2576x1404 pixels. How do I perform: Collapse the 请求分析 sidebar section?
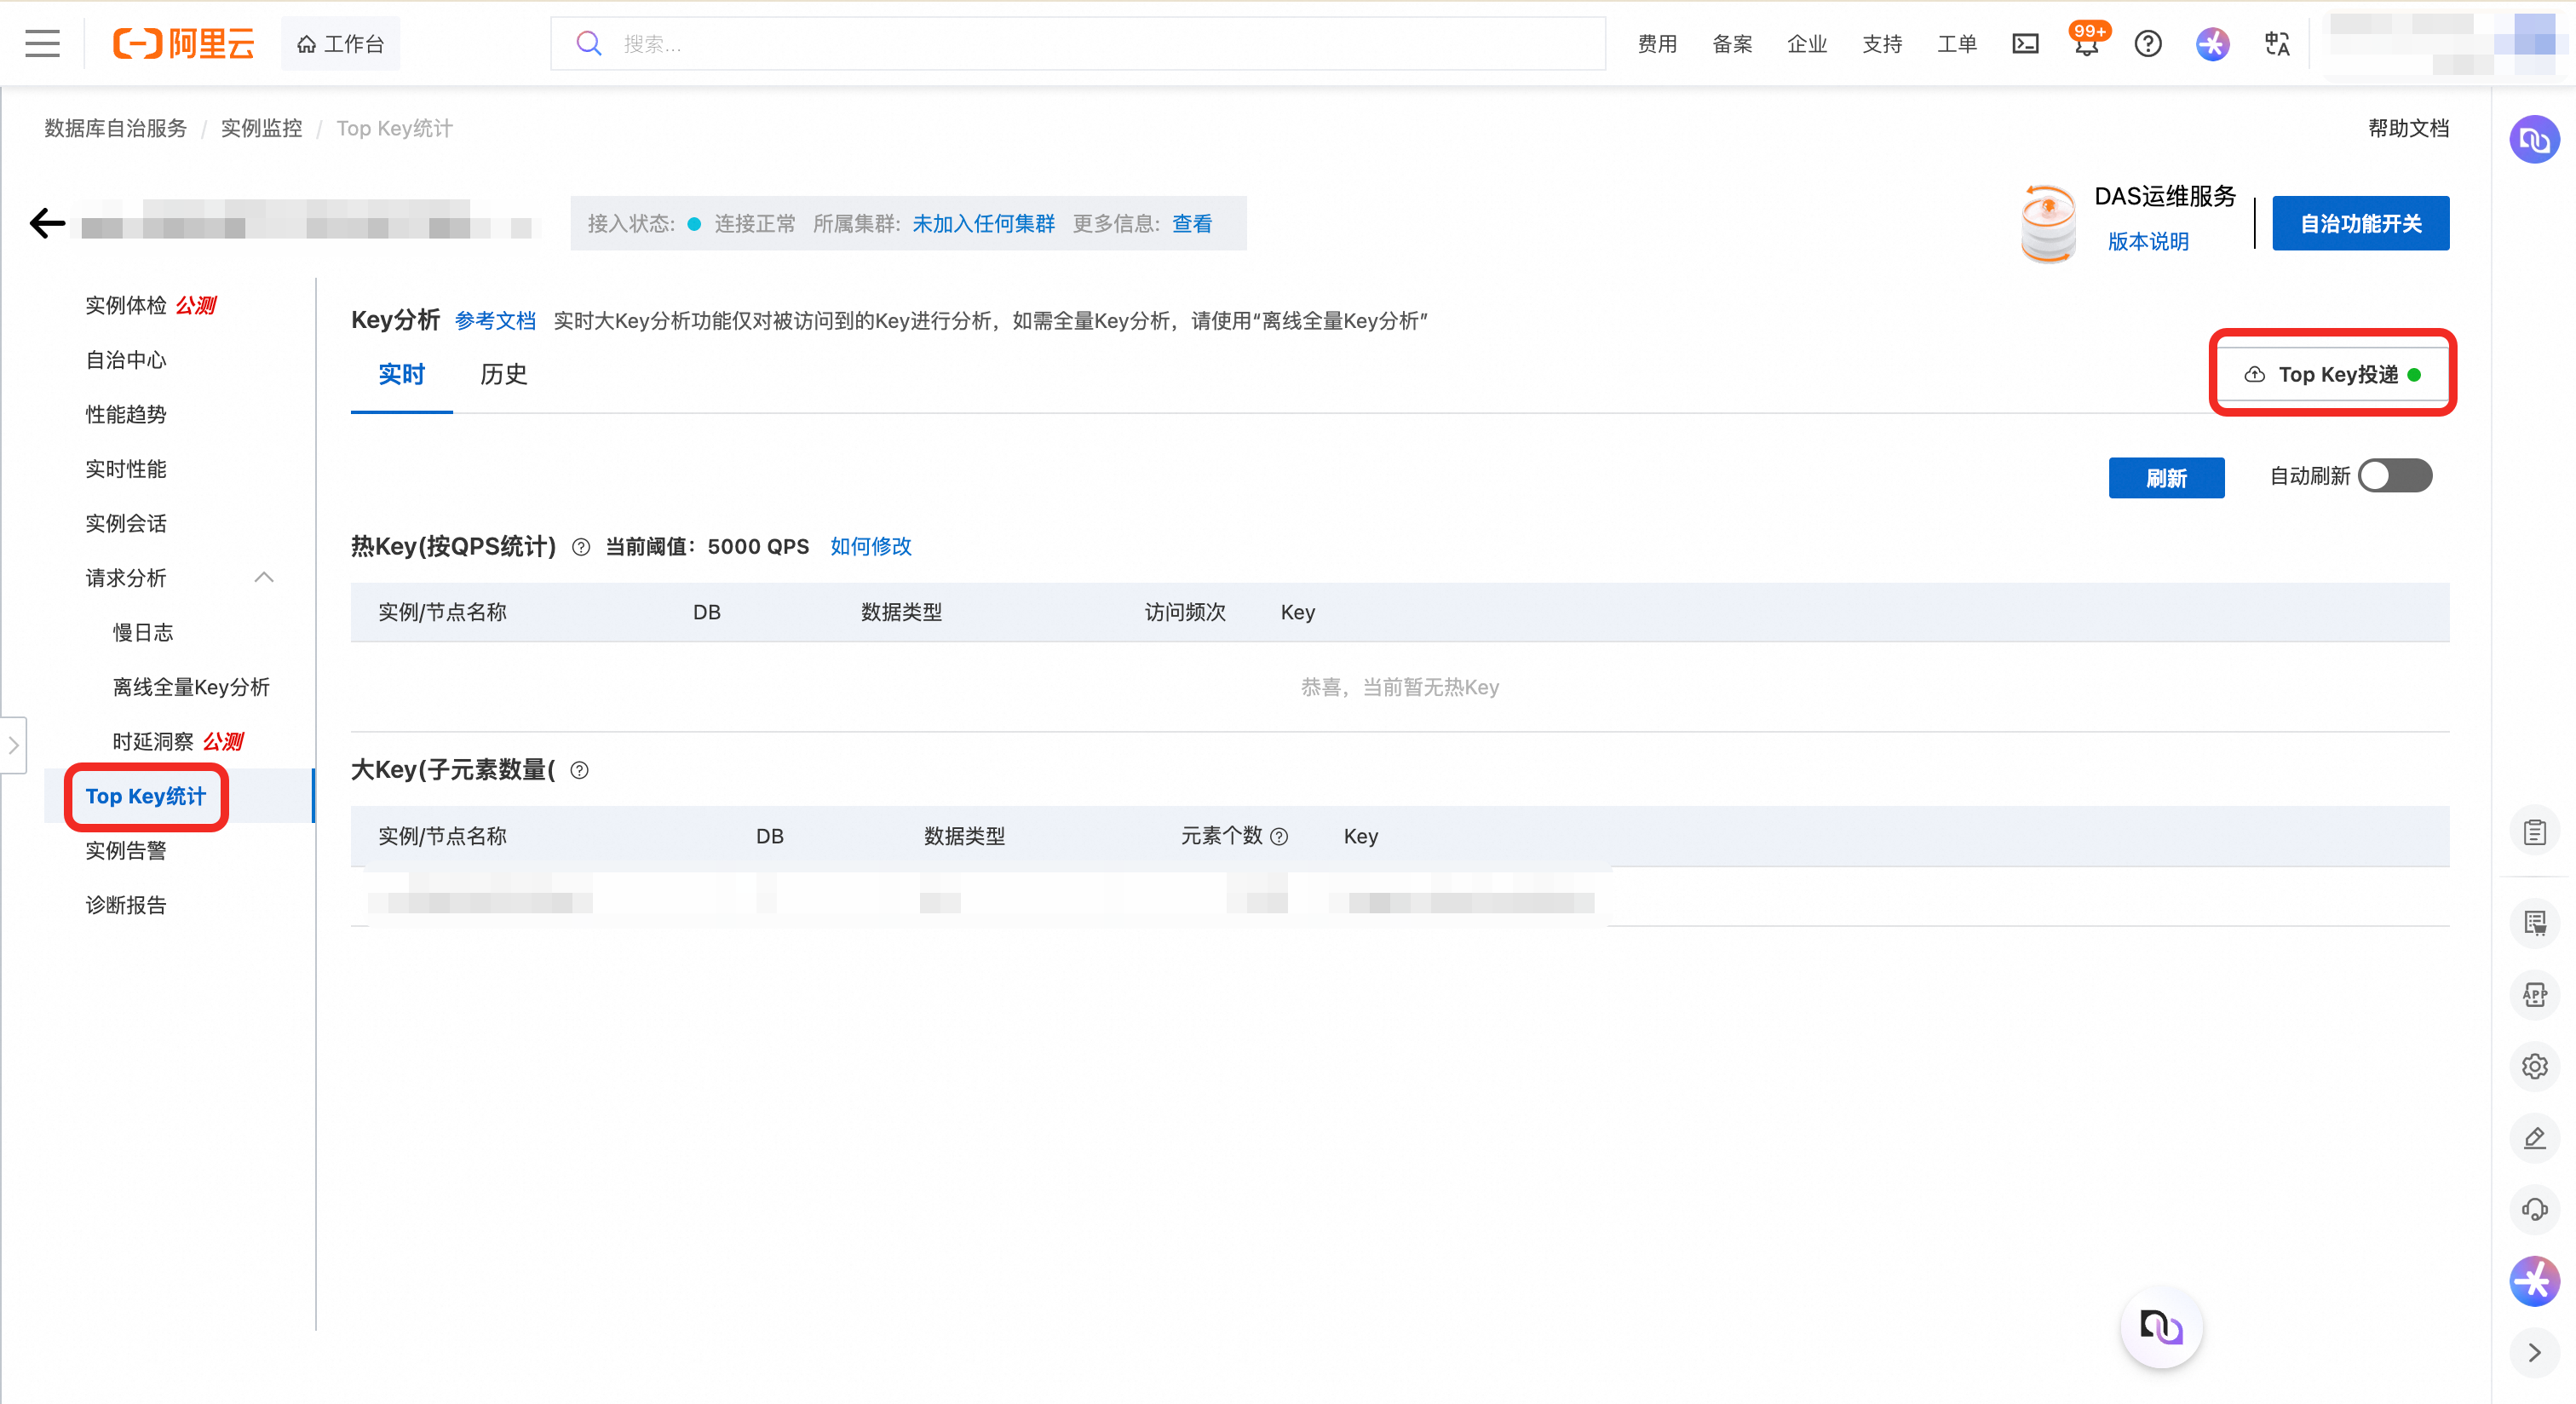coord(264,577)
